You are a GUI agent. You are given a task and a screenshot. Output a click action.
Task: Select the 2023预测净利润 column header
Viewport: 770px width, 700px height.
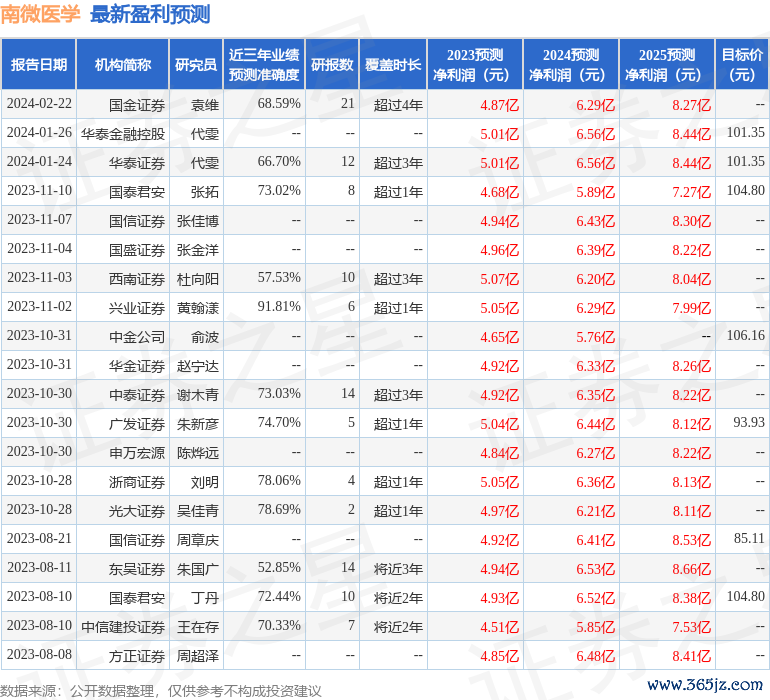pos(475,64)
